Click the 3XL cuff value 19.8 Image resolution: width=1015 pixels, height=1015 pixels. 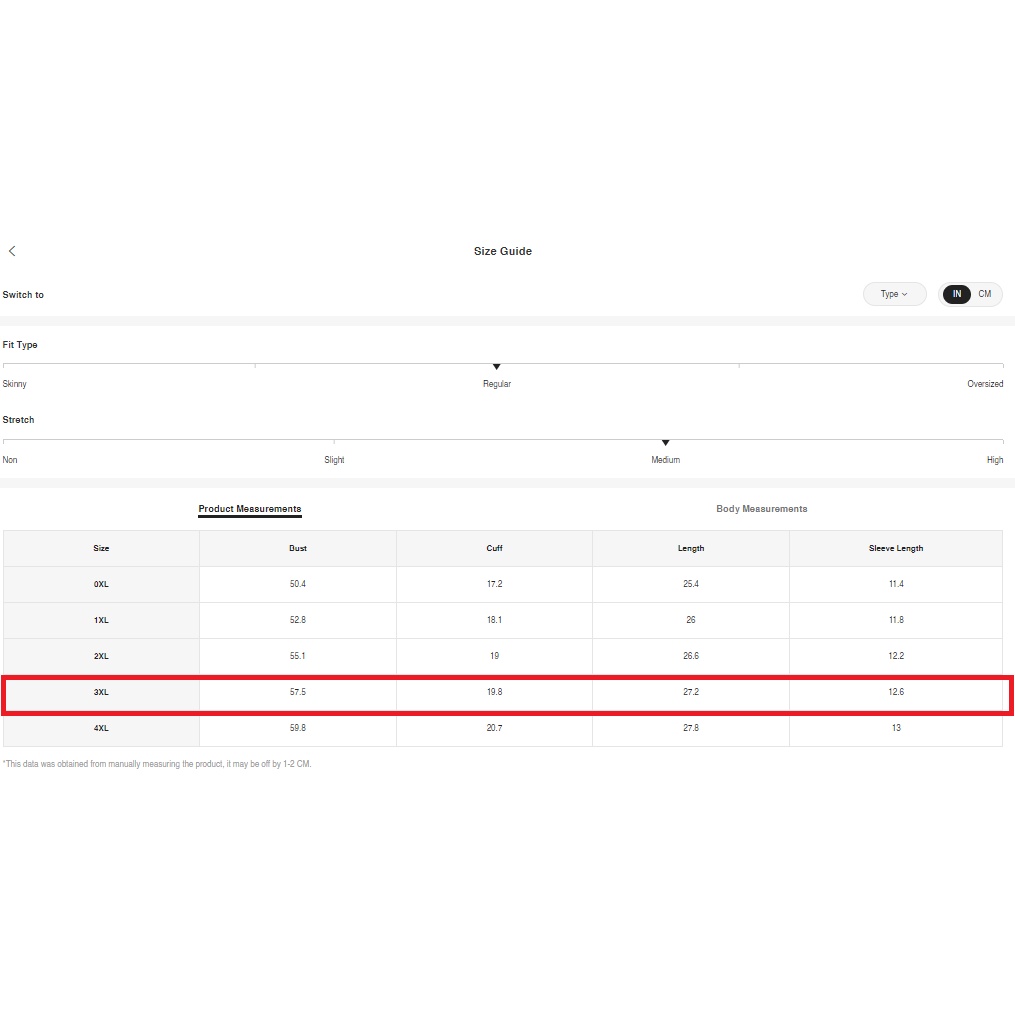[x=495, y=692]
